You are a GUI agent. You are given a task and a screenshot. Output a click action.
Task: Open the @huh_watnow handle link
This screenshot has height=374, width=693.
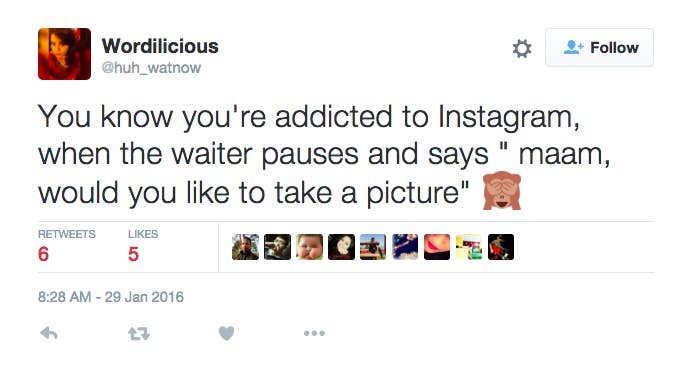point(151,68)
